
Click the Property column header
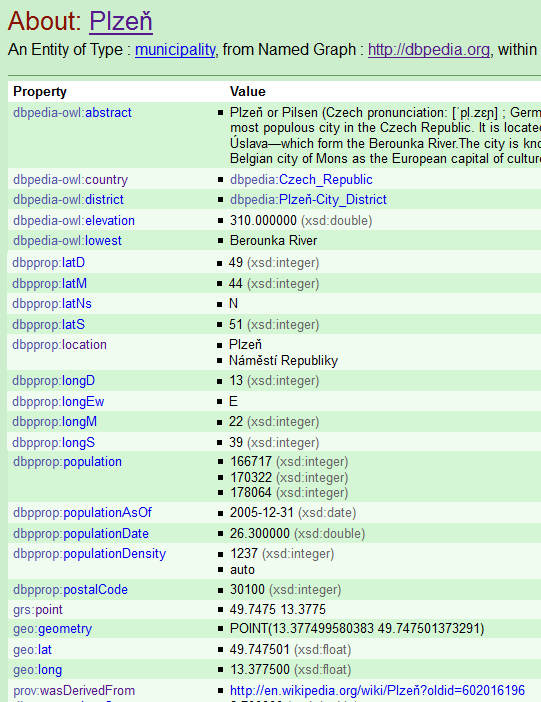point(40,92)
